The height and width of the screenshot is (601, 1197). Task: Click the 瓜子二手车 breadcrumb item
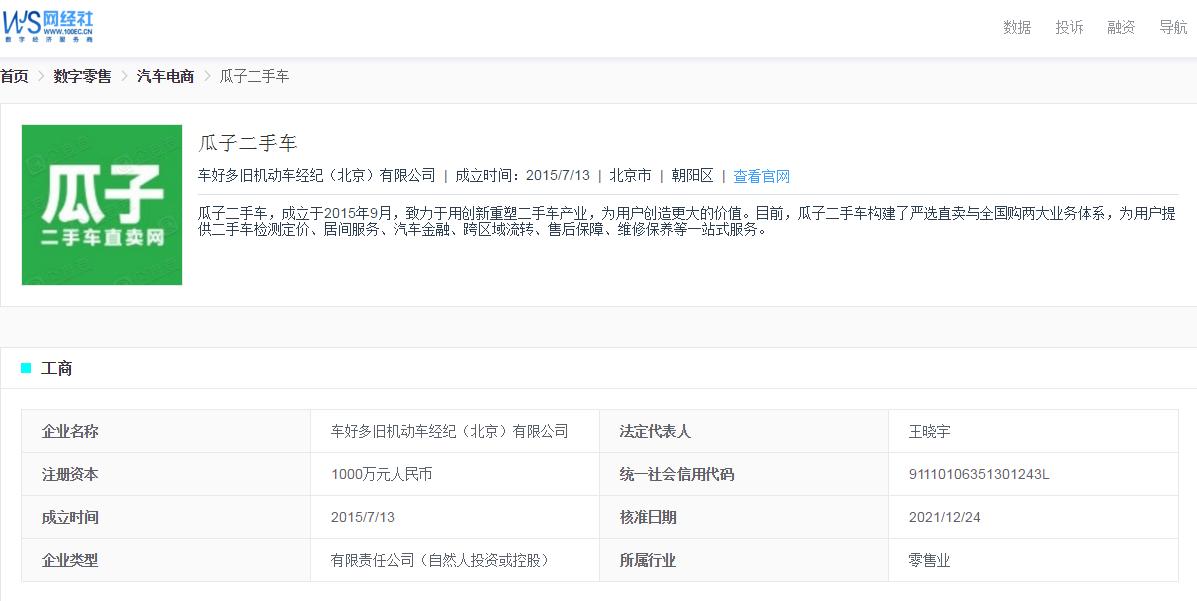click(254, 76)
